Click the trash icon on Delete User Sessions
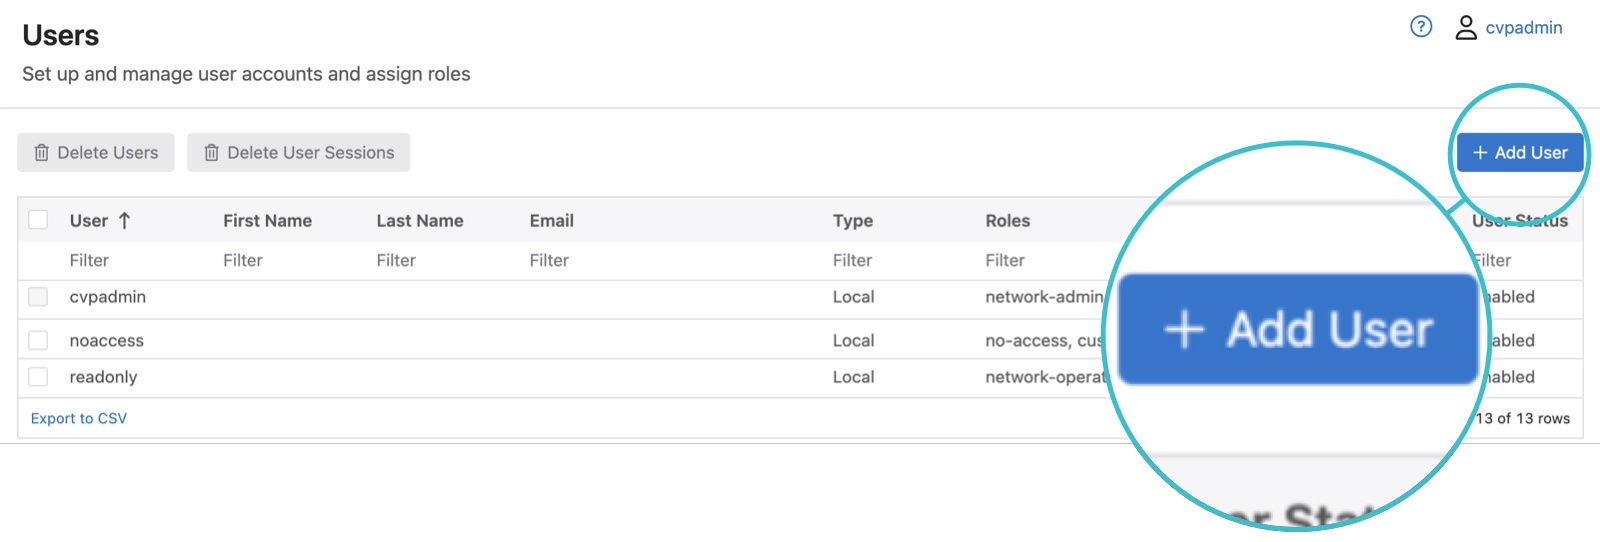The height and width of the screenshot is (542, 1600). click(x=212, y=153)
